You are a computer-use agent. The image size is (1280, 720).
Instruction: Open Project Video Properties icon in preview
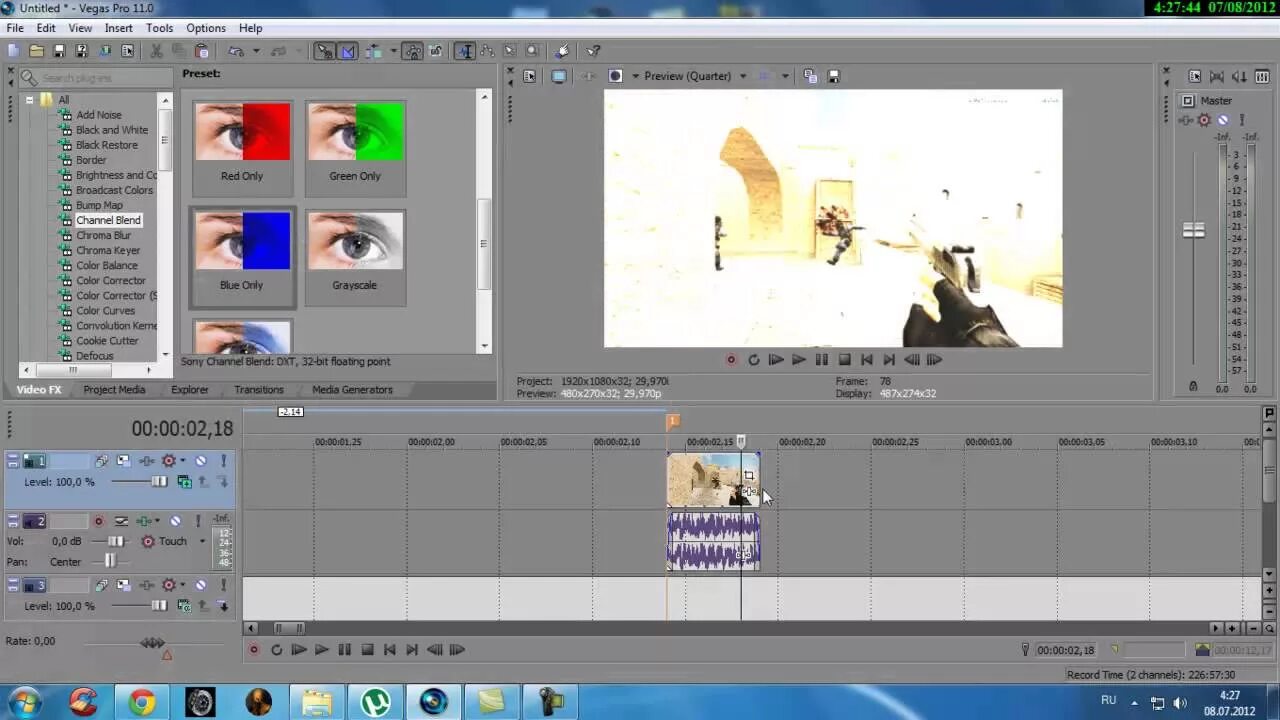(x=530, y=76)
